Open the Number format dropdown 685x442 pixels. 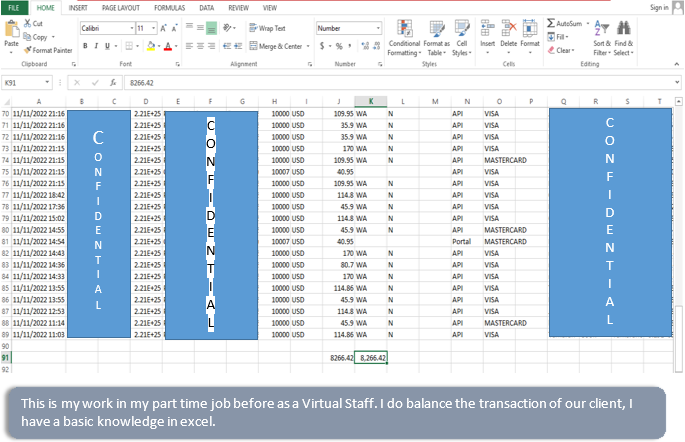tap(378, 28)
